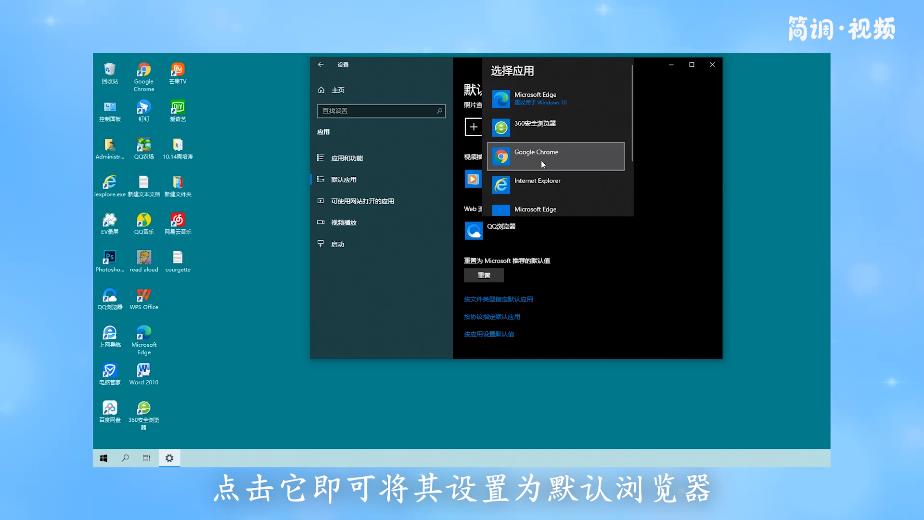Image resolution: width=924 pixels, height=520 pixels.
Task: Open Apps & features (应用和功能) section
Action: (x=346, y=158)
